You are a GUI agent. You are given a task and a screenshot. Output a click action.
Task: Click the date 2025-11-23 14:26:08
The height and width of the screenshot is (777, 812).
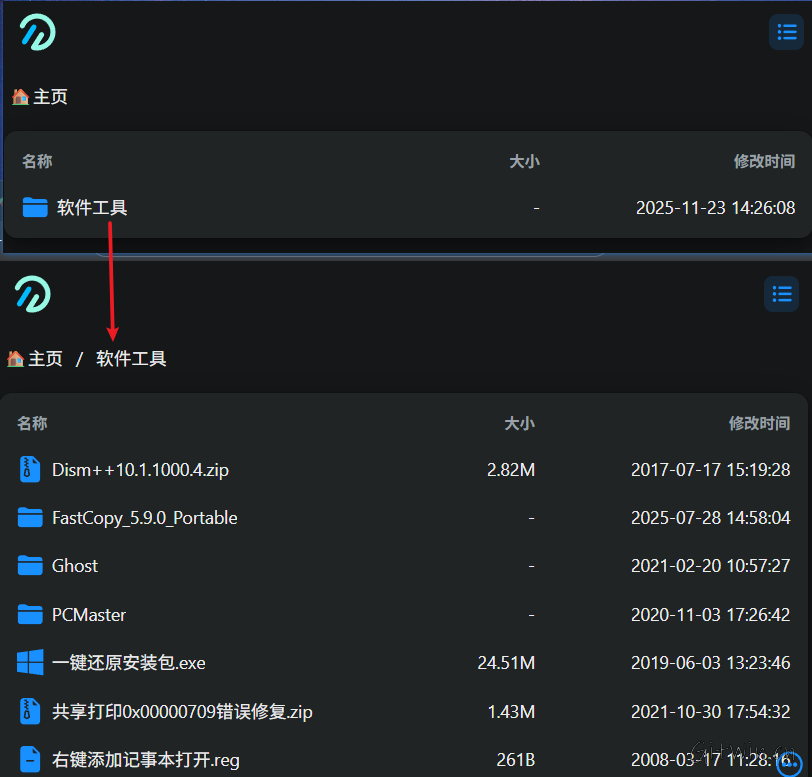pyautogui.click(x=716, y=208)
